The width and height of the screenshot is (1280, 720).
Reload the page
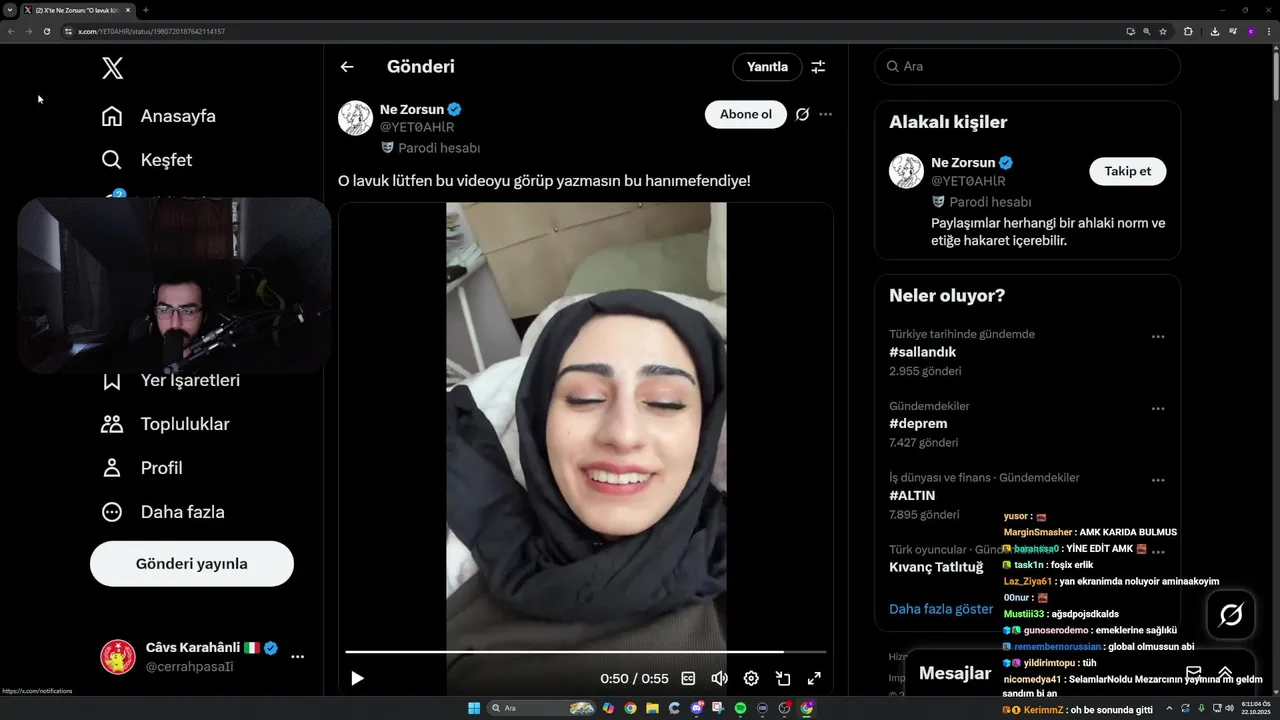click(x=46, y=31)
